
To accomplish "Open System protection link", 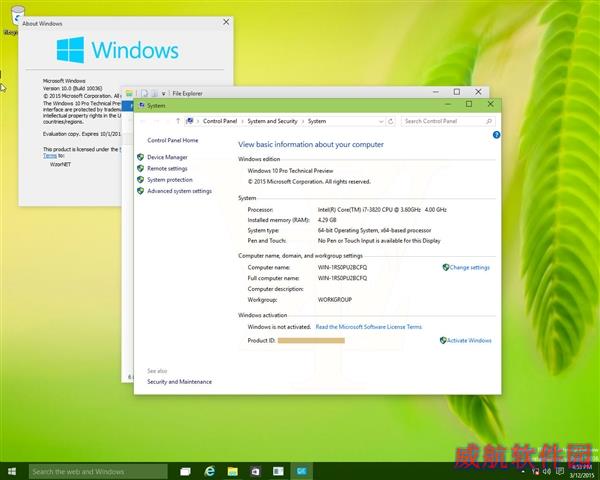I will pyautogui.click(x=170, y=180).
